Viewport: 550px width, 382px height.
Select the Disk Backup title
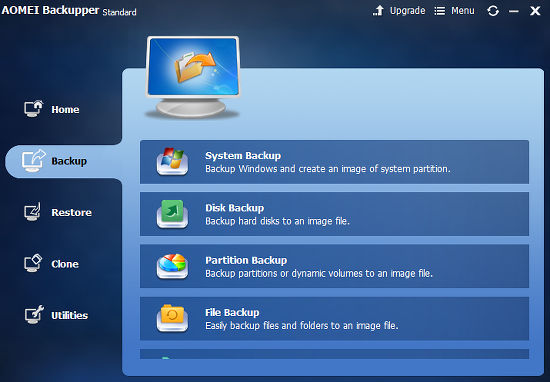tap(235, 208)
